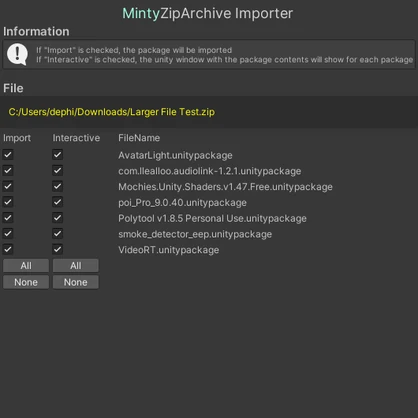Viewport: 418px width, 418px height.
Task: Click the Interactive column header
Action: 76,138
